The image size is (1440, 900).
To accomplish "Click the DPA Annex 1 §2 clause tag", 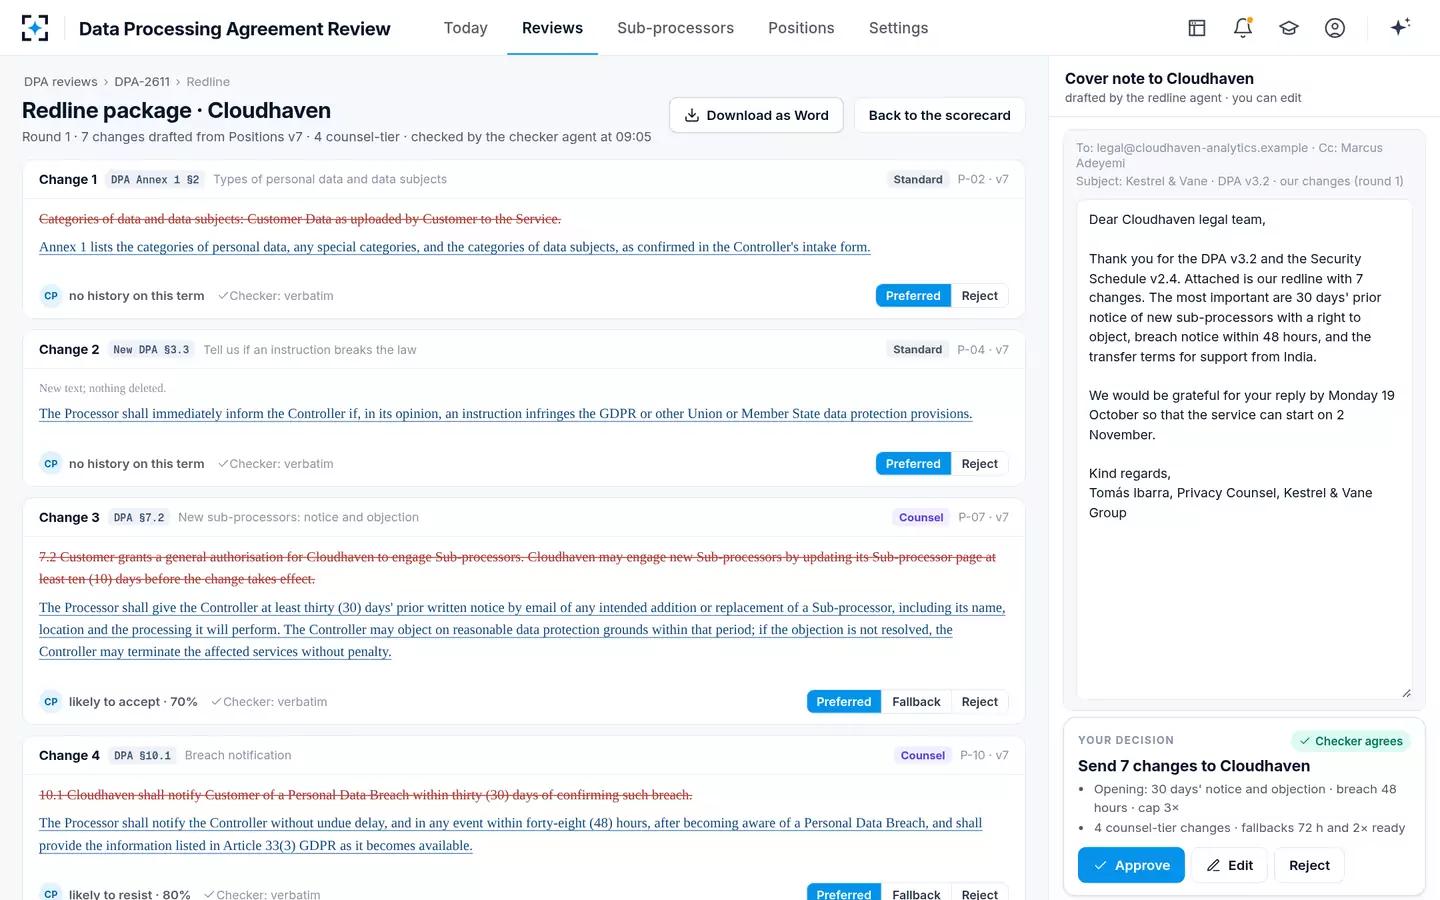I will (155, 180).
